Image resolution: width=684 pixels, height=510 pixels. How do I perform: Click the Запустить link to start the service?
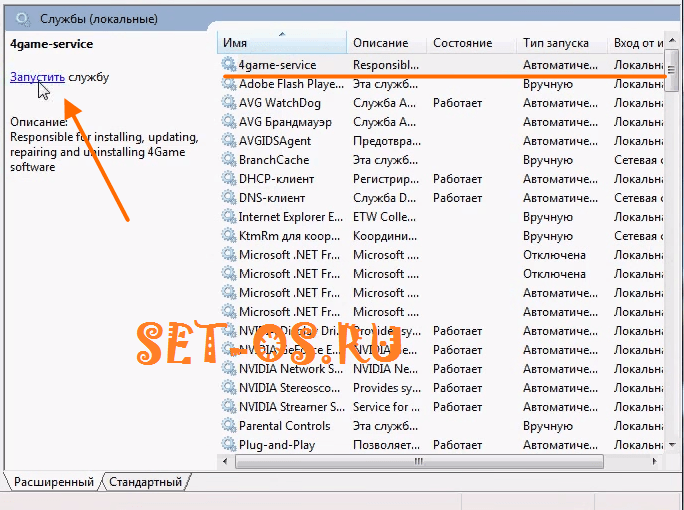click(x=38, y=77)
